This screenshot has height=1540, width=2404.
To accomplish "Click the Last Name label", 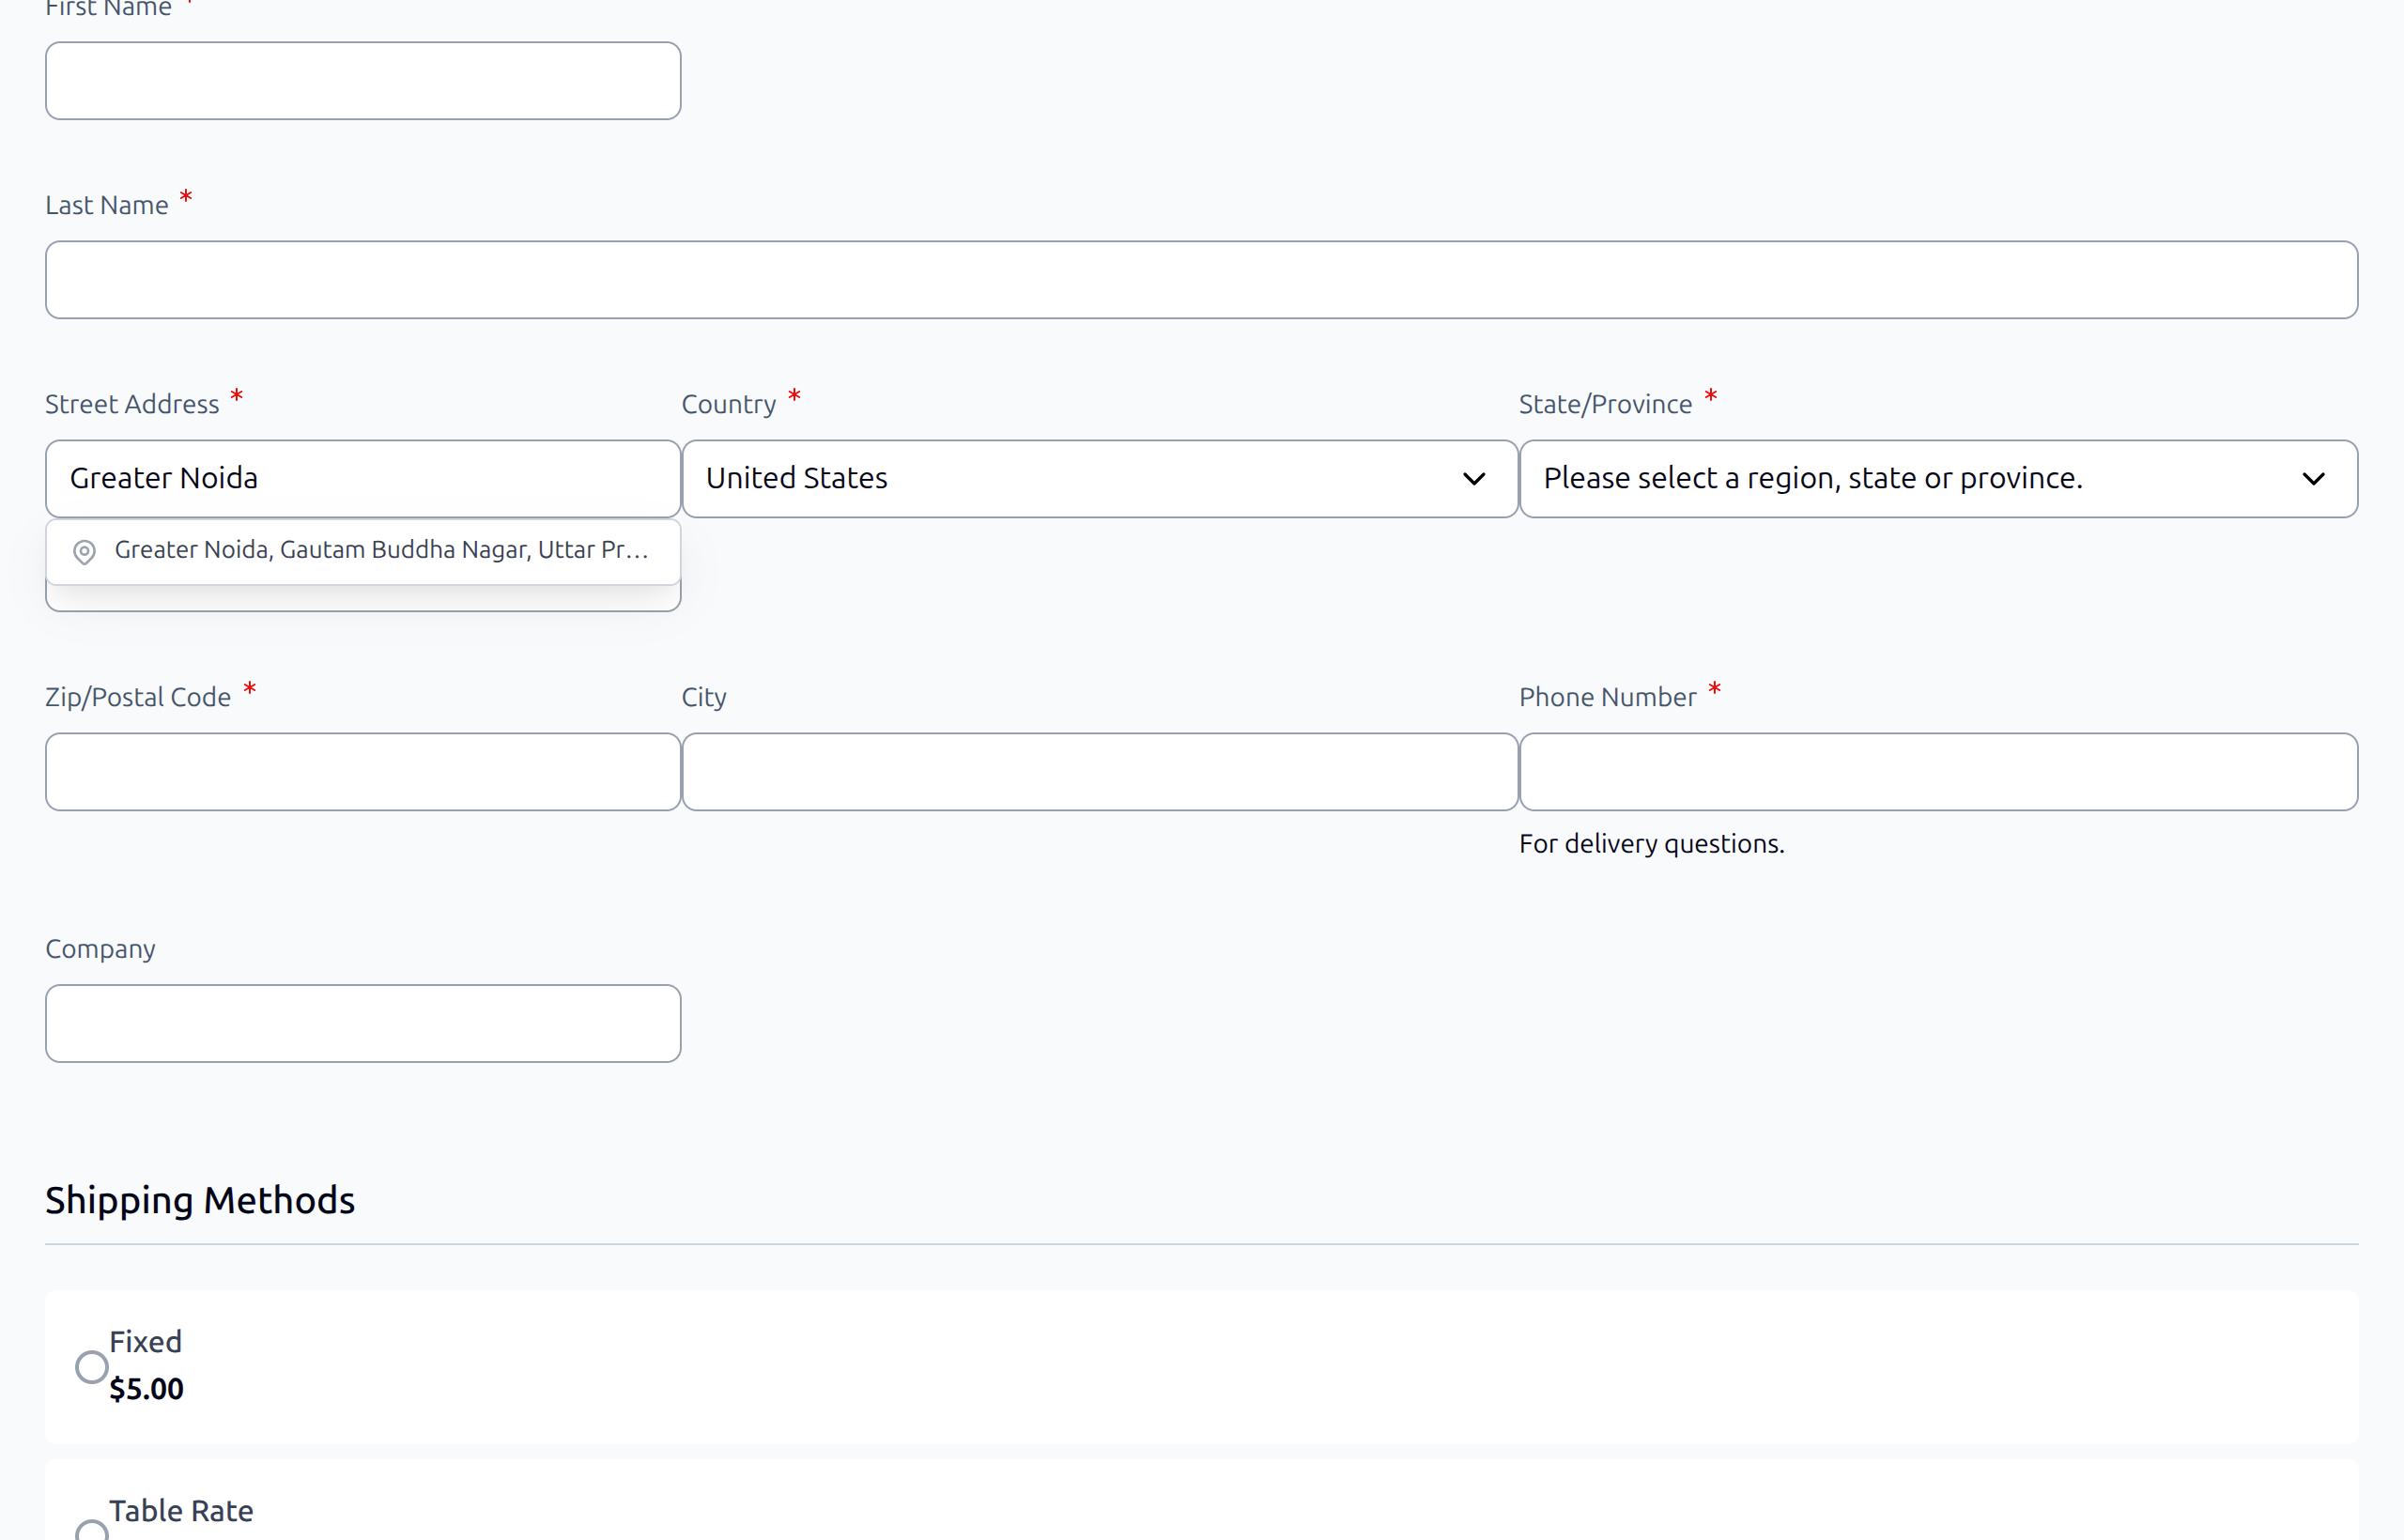I will [107, 205].
